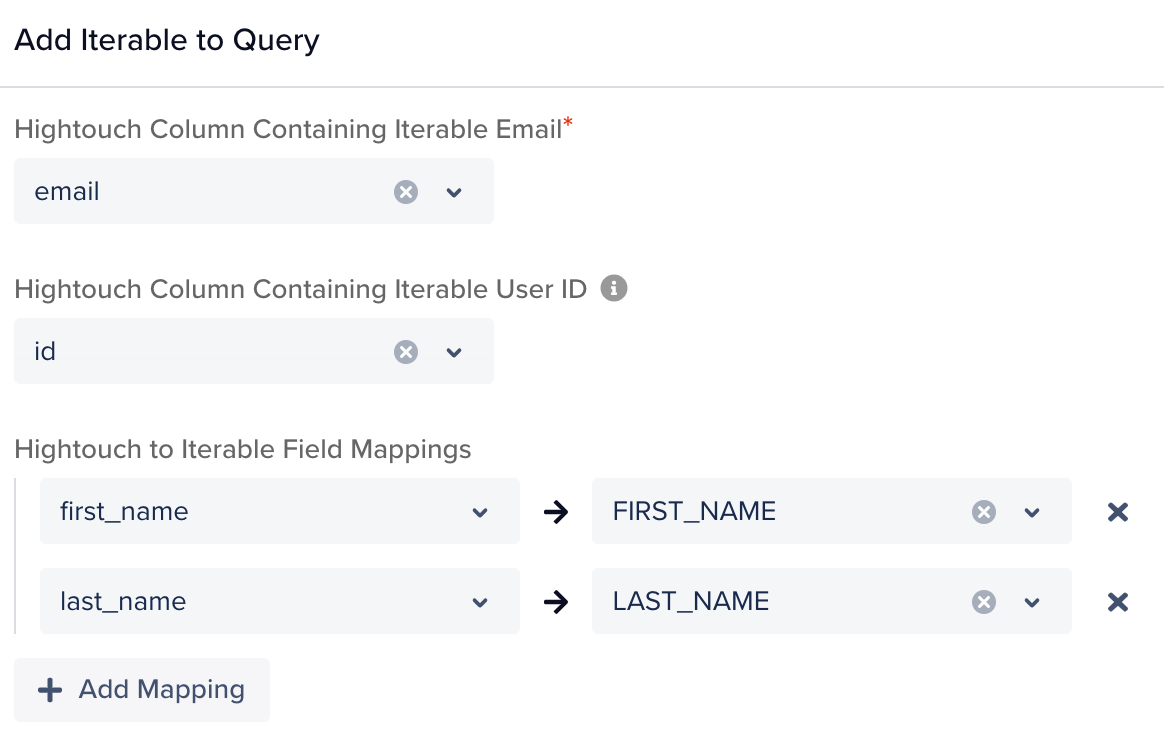Screen dimensions: 1164x734
Task: Open the last_name source field dropdown
Action: (280, 601)
